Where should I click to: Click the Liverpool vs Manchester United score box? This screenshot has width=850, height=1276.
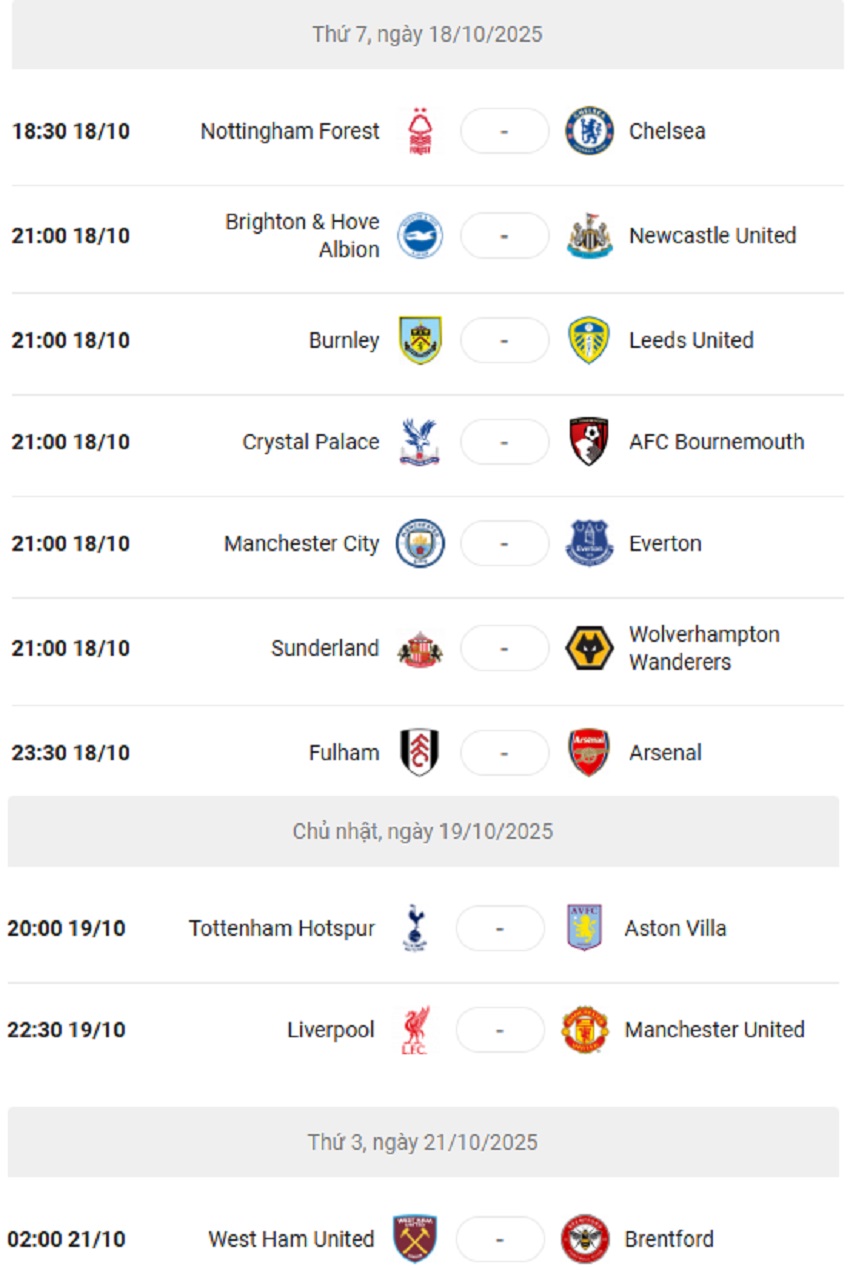point(500,1030)
